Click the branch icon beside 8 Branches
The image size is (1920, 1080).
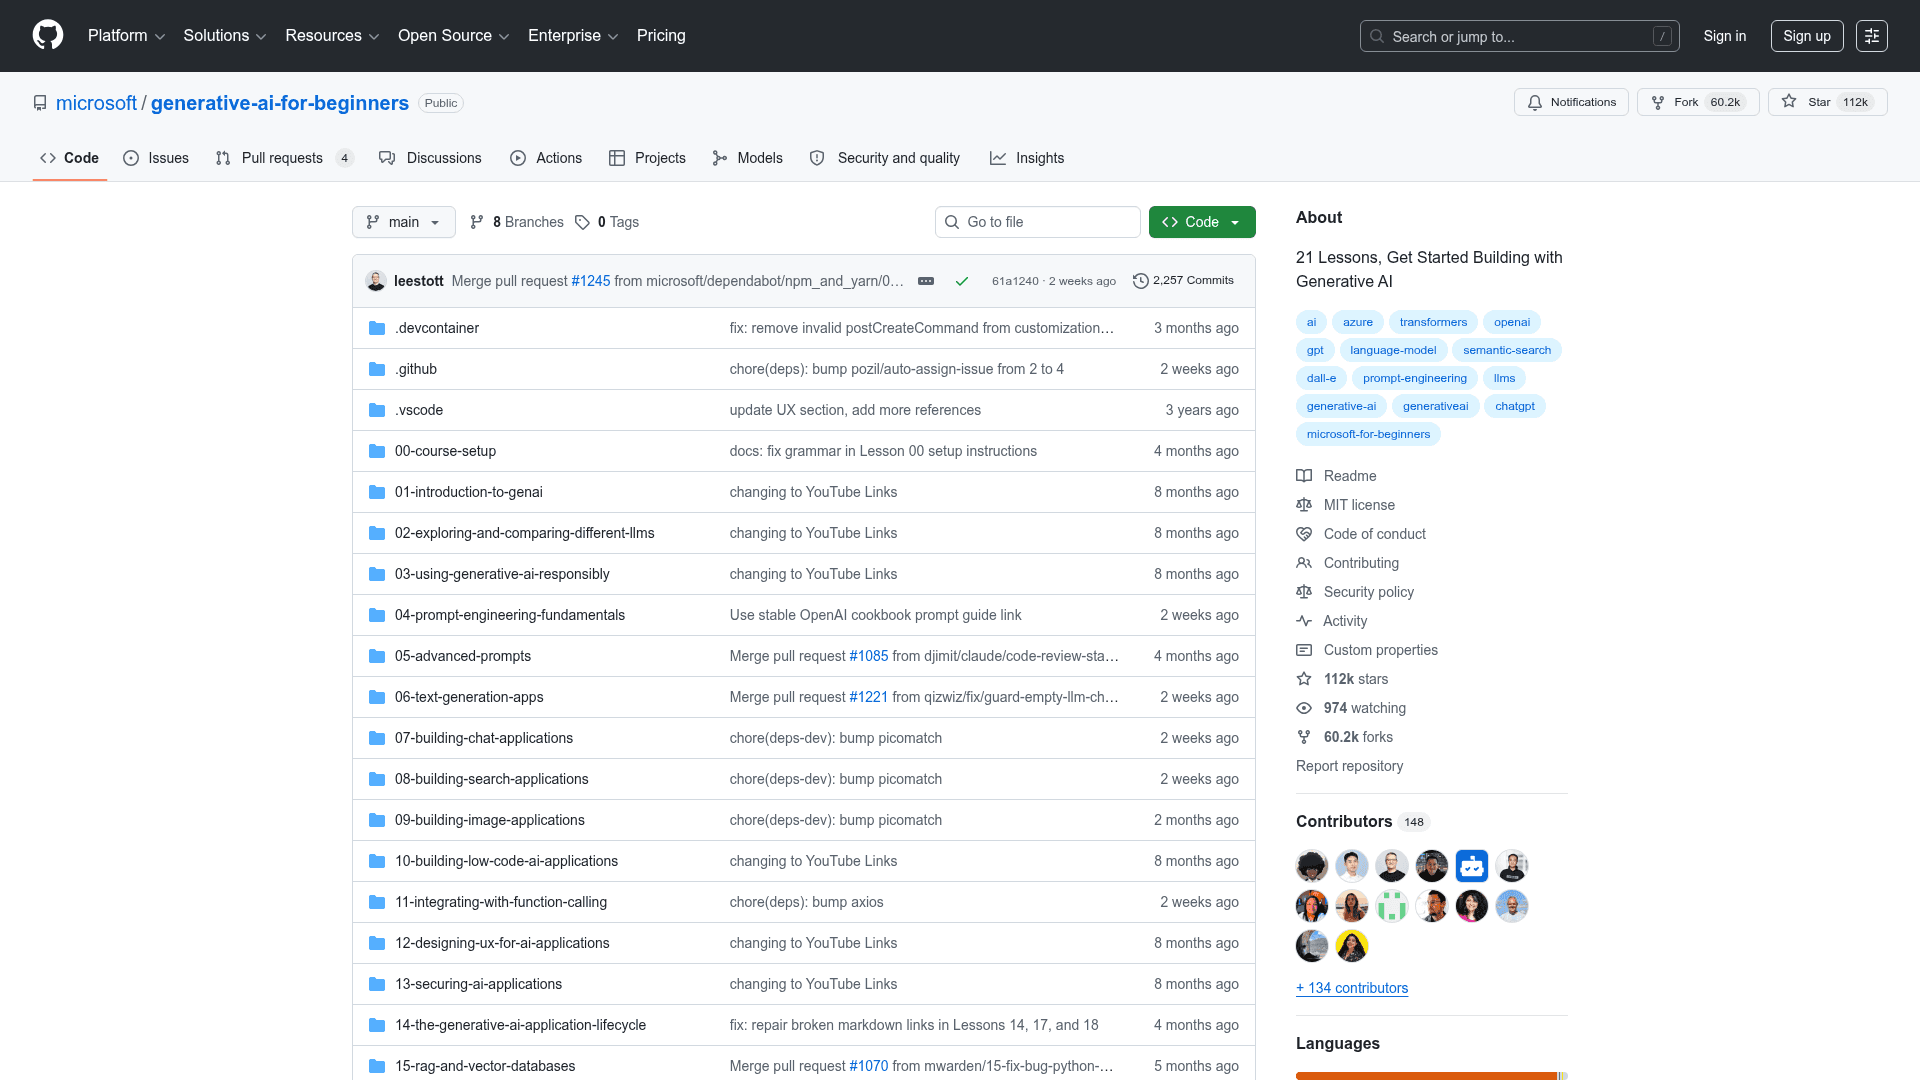point(477,222)
